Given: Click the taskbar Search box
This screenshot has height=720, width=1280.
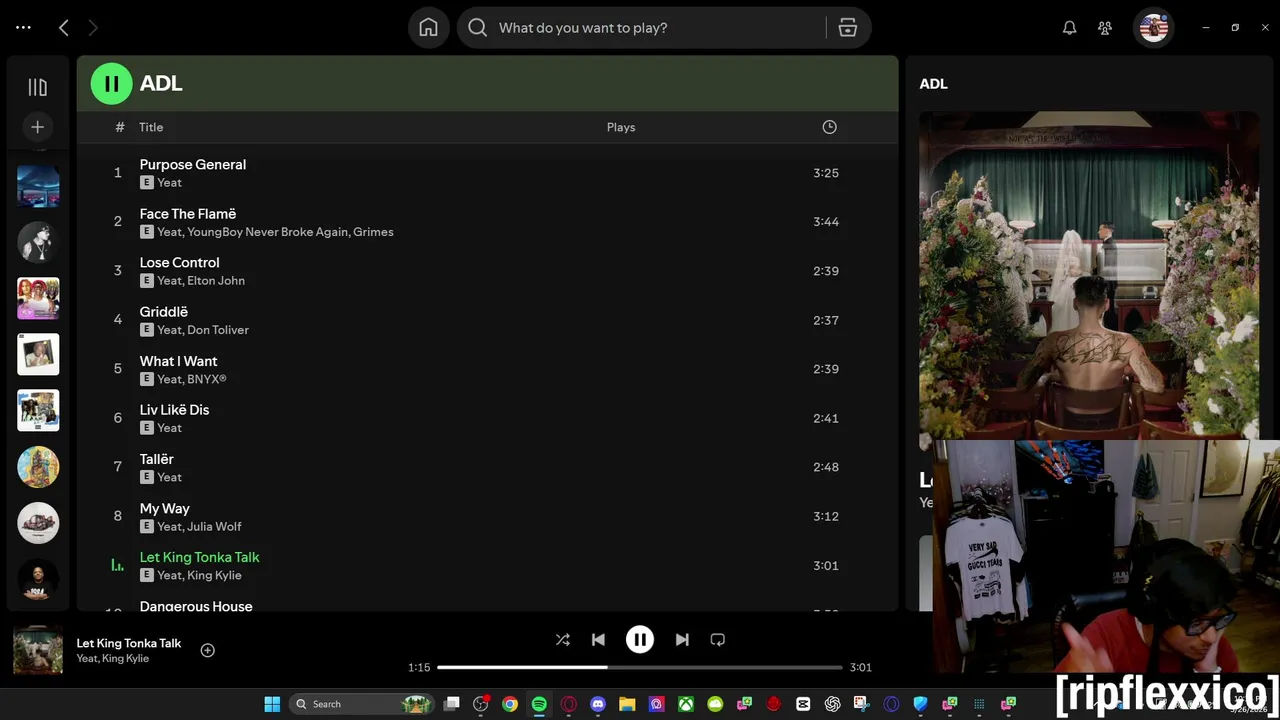Looking at the screenshot, I should 363,704.
